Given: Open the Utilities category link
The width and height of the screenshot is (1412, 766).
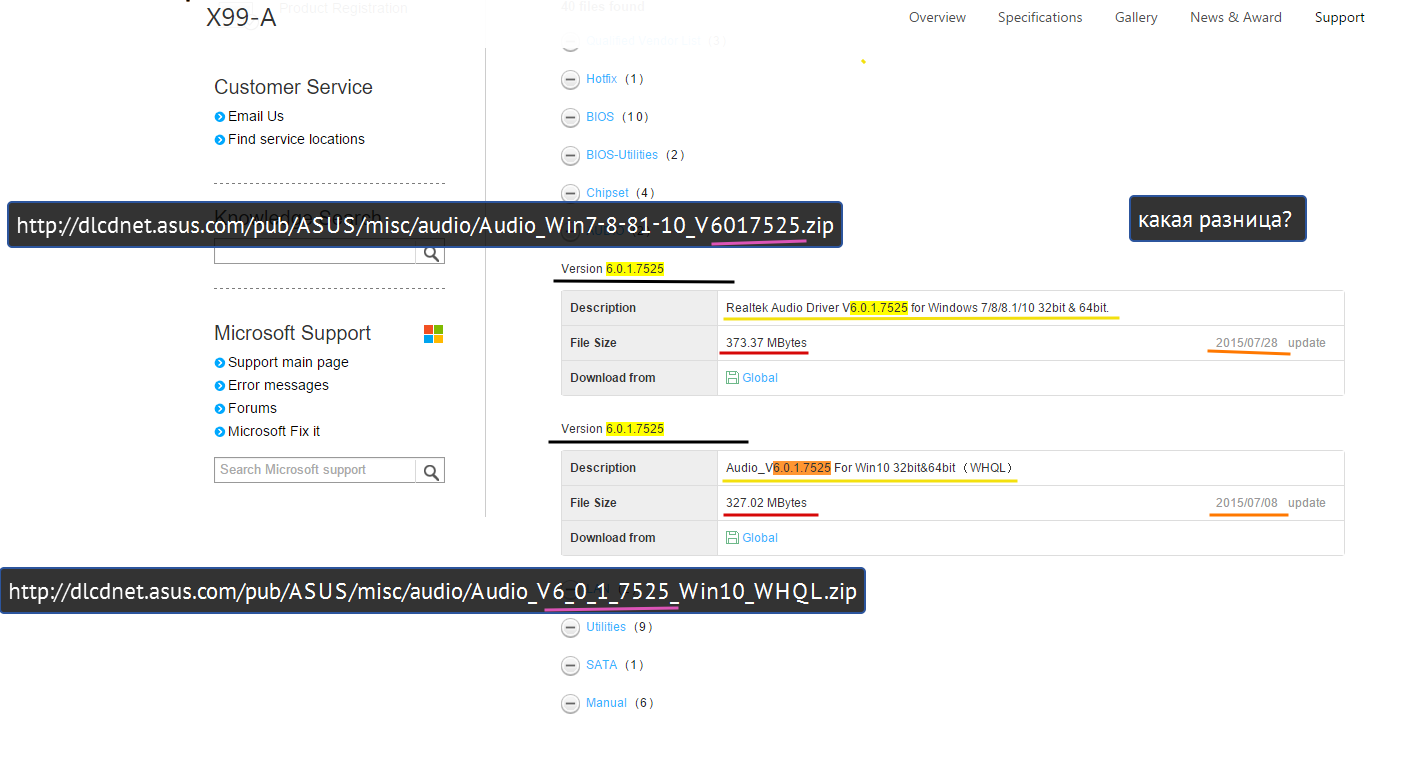Looking at the screenshot, I should click(606, 627).
